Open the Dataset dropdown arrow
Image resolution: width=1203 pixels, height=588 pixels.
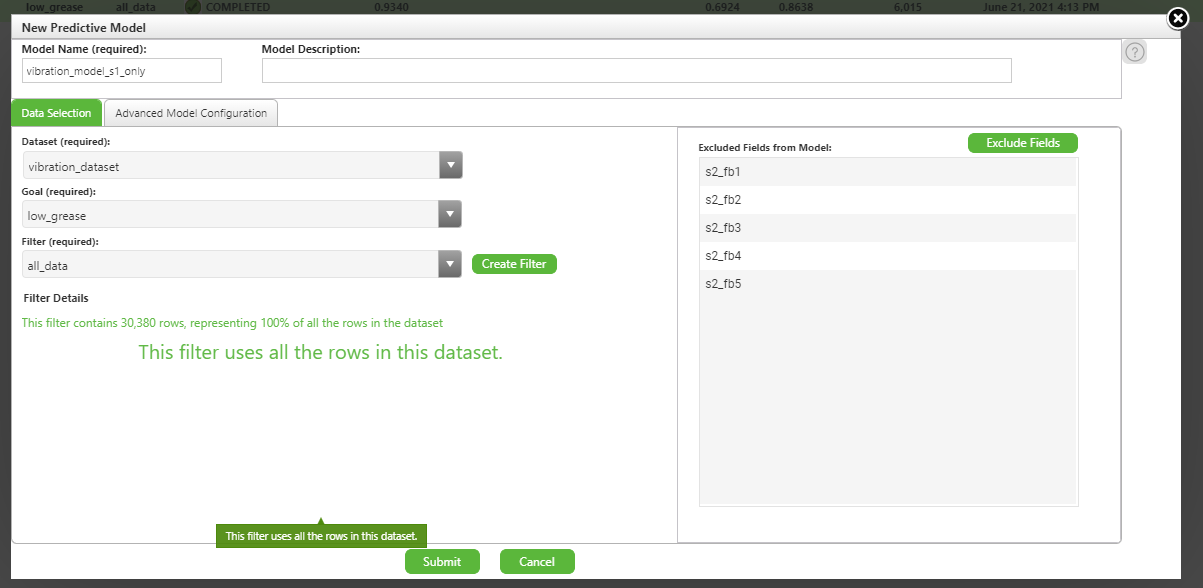coord(449,164)
